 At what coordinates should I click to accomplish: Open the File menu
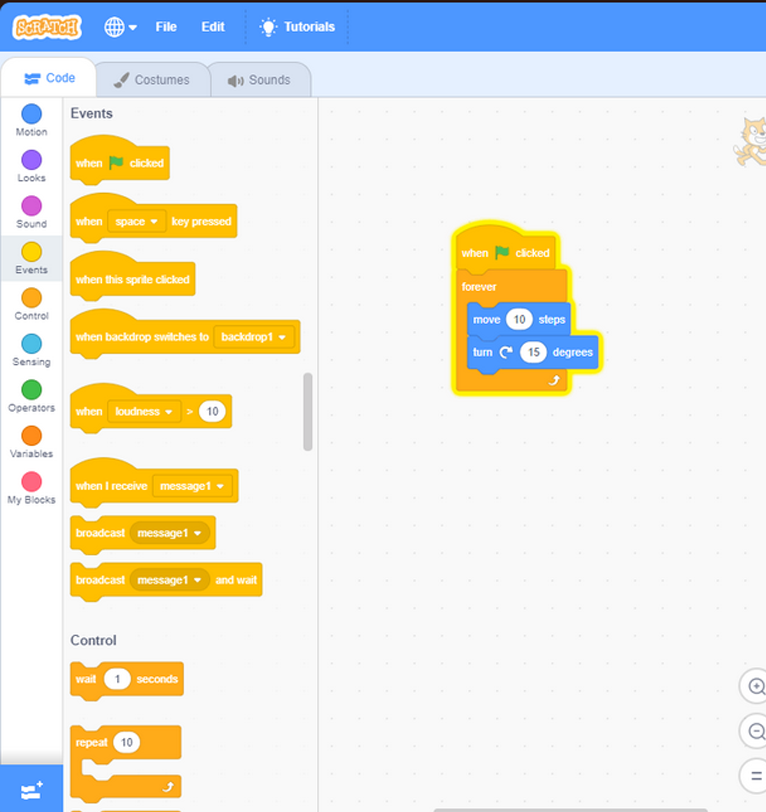[166, 27]
